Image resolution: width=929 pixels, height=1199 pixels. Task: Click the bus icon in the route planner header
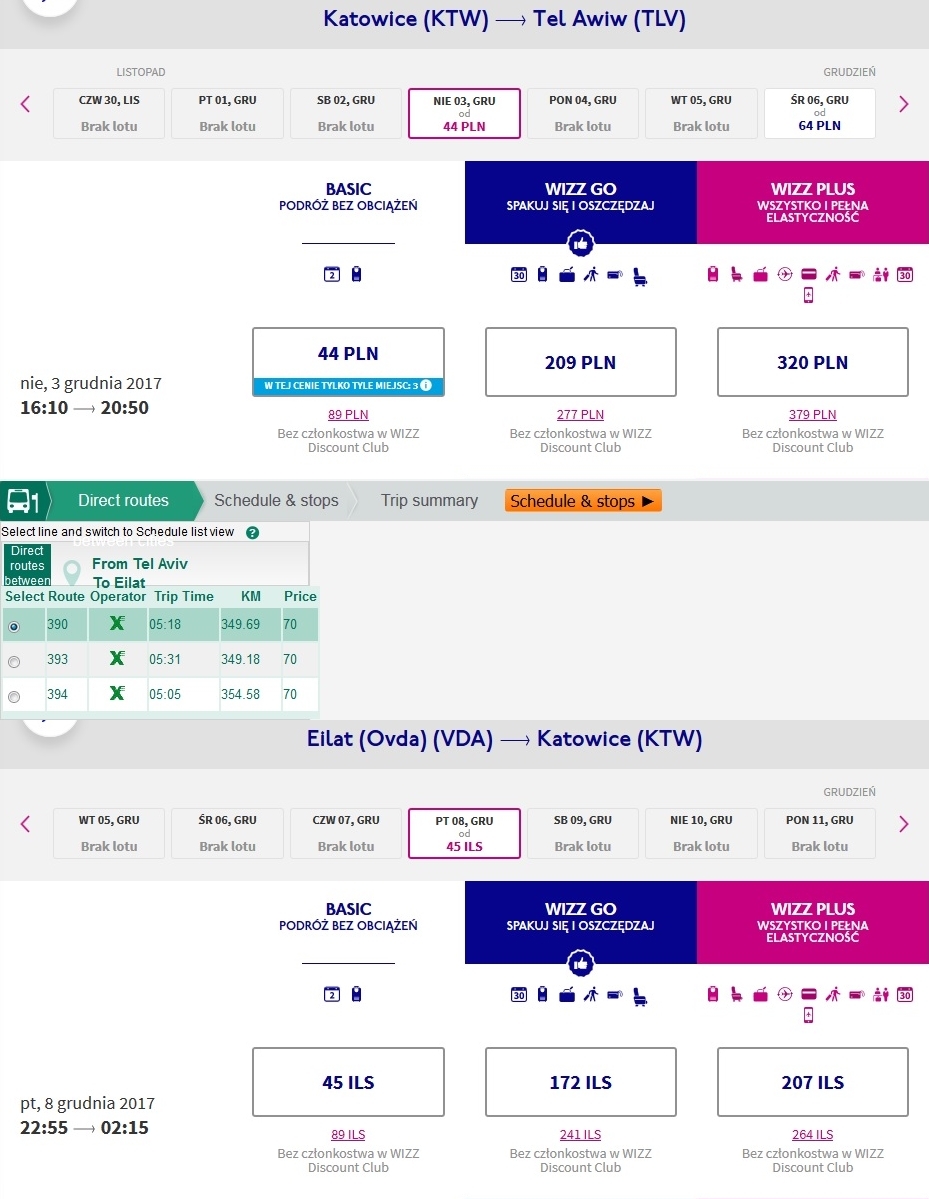(x=23, y=502)
